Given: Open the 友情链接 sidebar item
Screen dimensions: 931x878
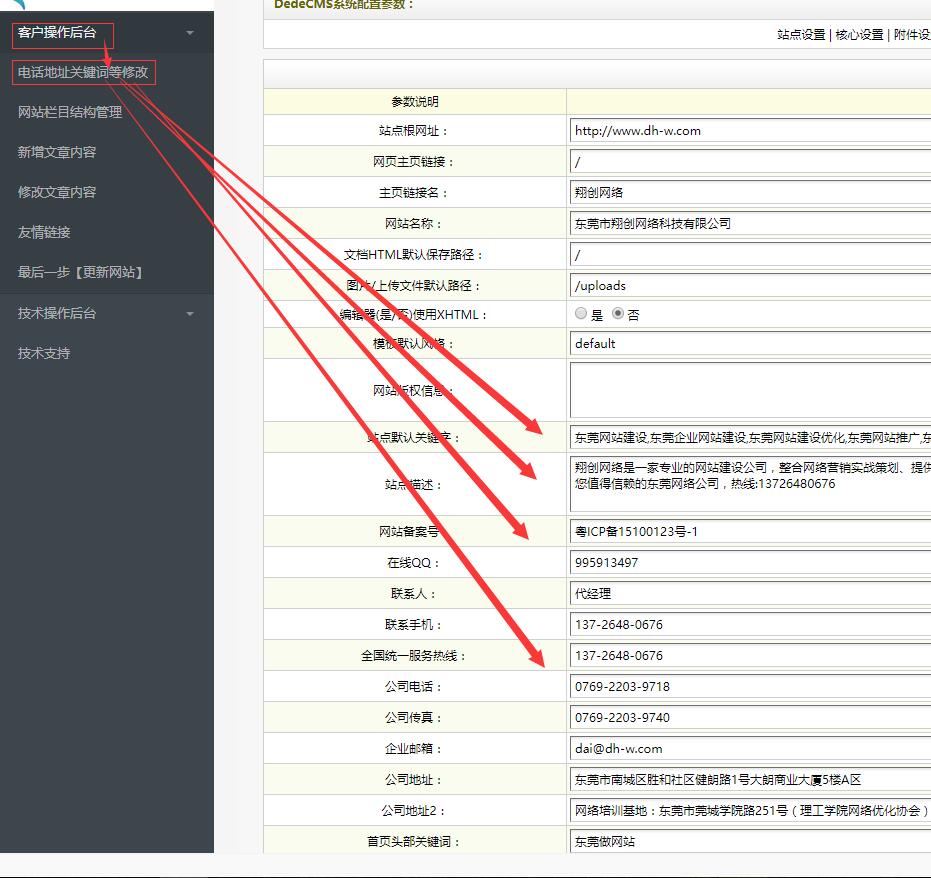Looking at the screenshot, I should click(44, 232).
